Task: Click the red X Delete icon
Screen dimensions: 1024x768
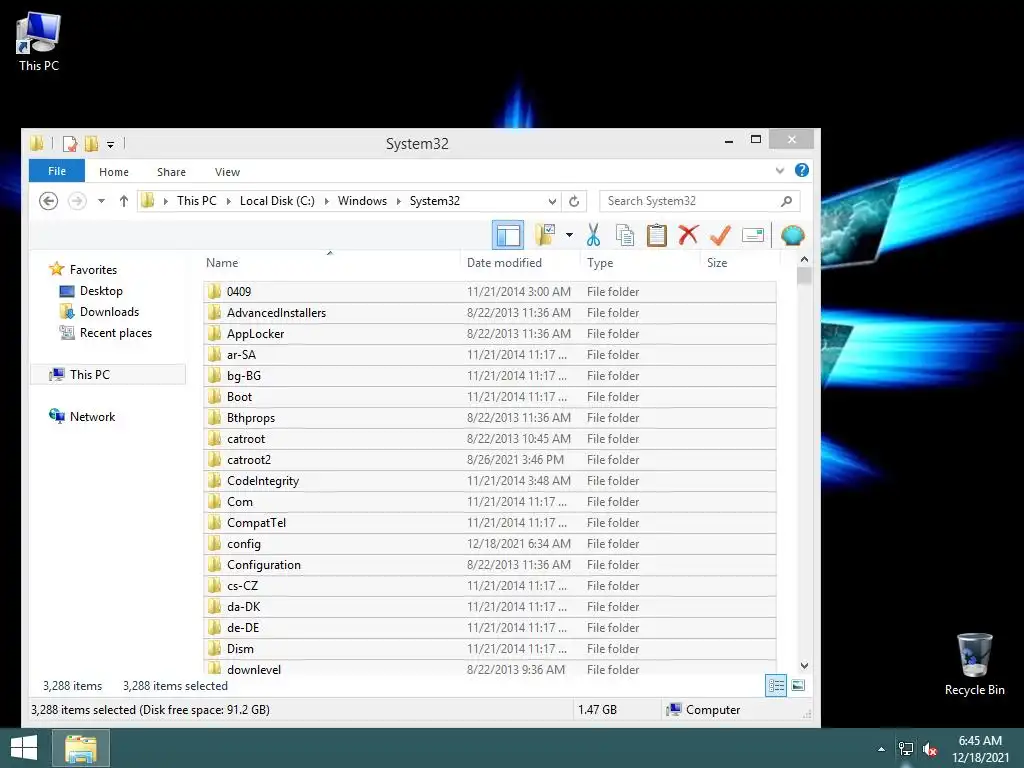Action: coord(688,235)
